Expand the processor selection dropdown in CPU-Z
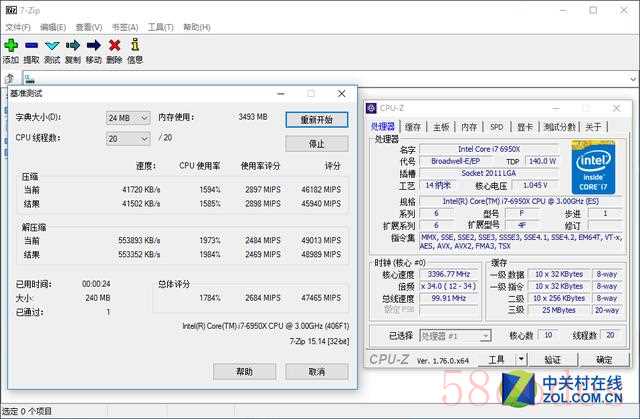Viewport: 640px width, 419px height. coord(485,336)
